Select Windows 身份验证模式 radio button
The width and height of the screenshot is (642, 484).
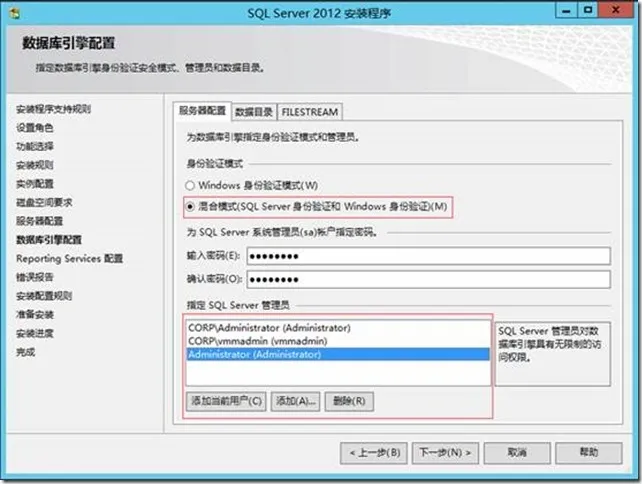pyautogui.click(x=190, y=185)
